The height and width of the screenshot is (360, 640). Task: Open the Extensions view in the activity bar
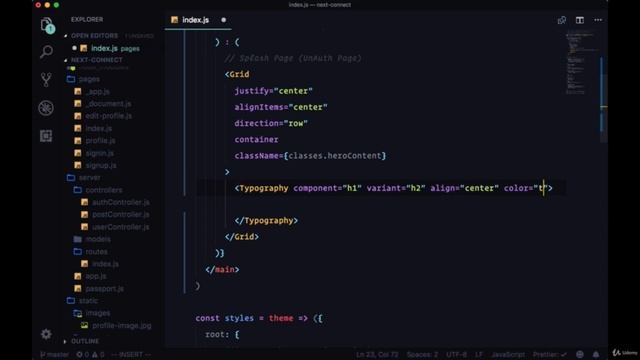46,136
